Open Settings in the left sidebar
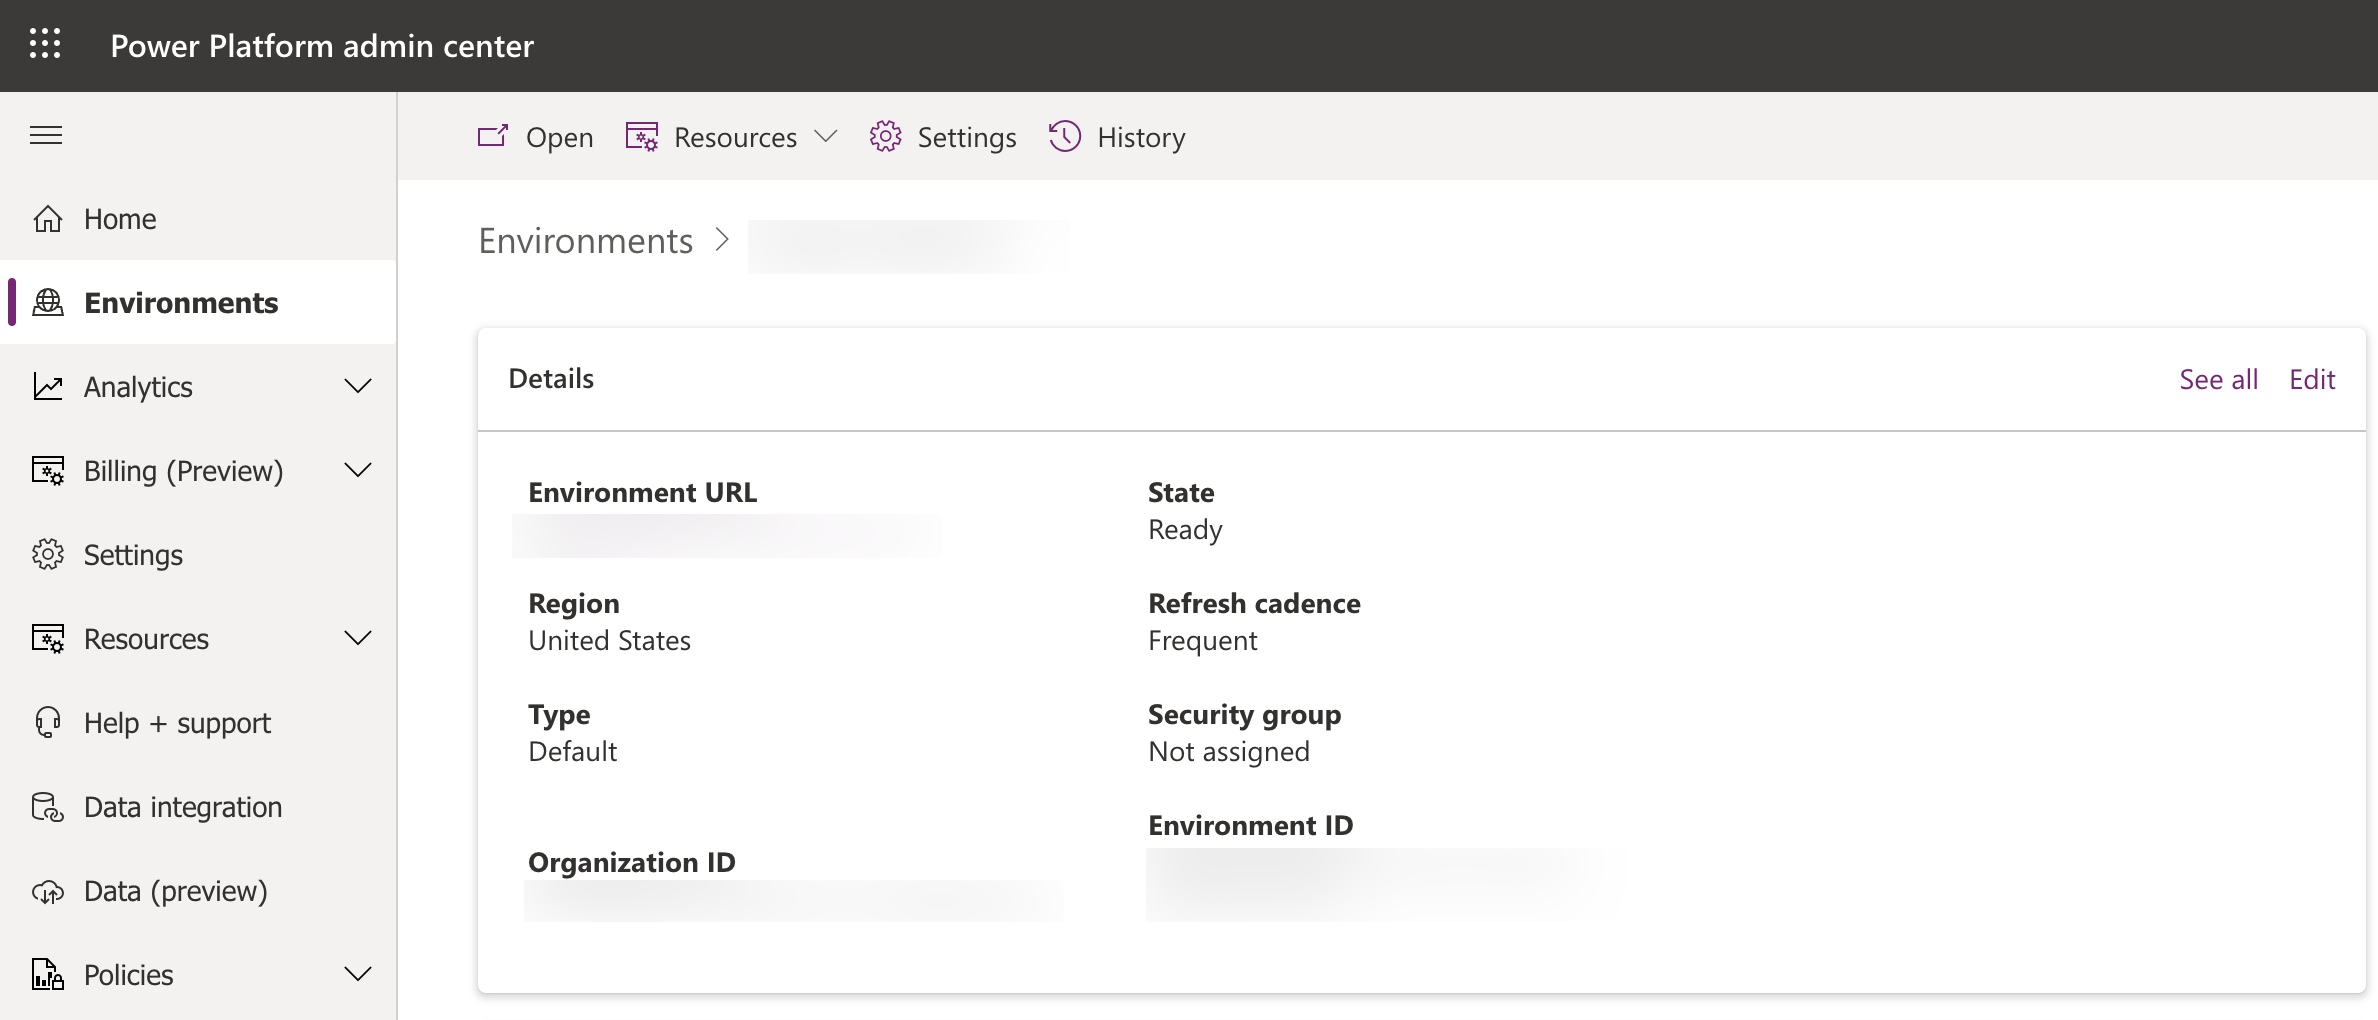The width and height of the screenshot is (2378, 1020). point(198,555)
